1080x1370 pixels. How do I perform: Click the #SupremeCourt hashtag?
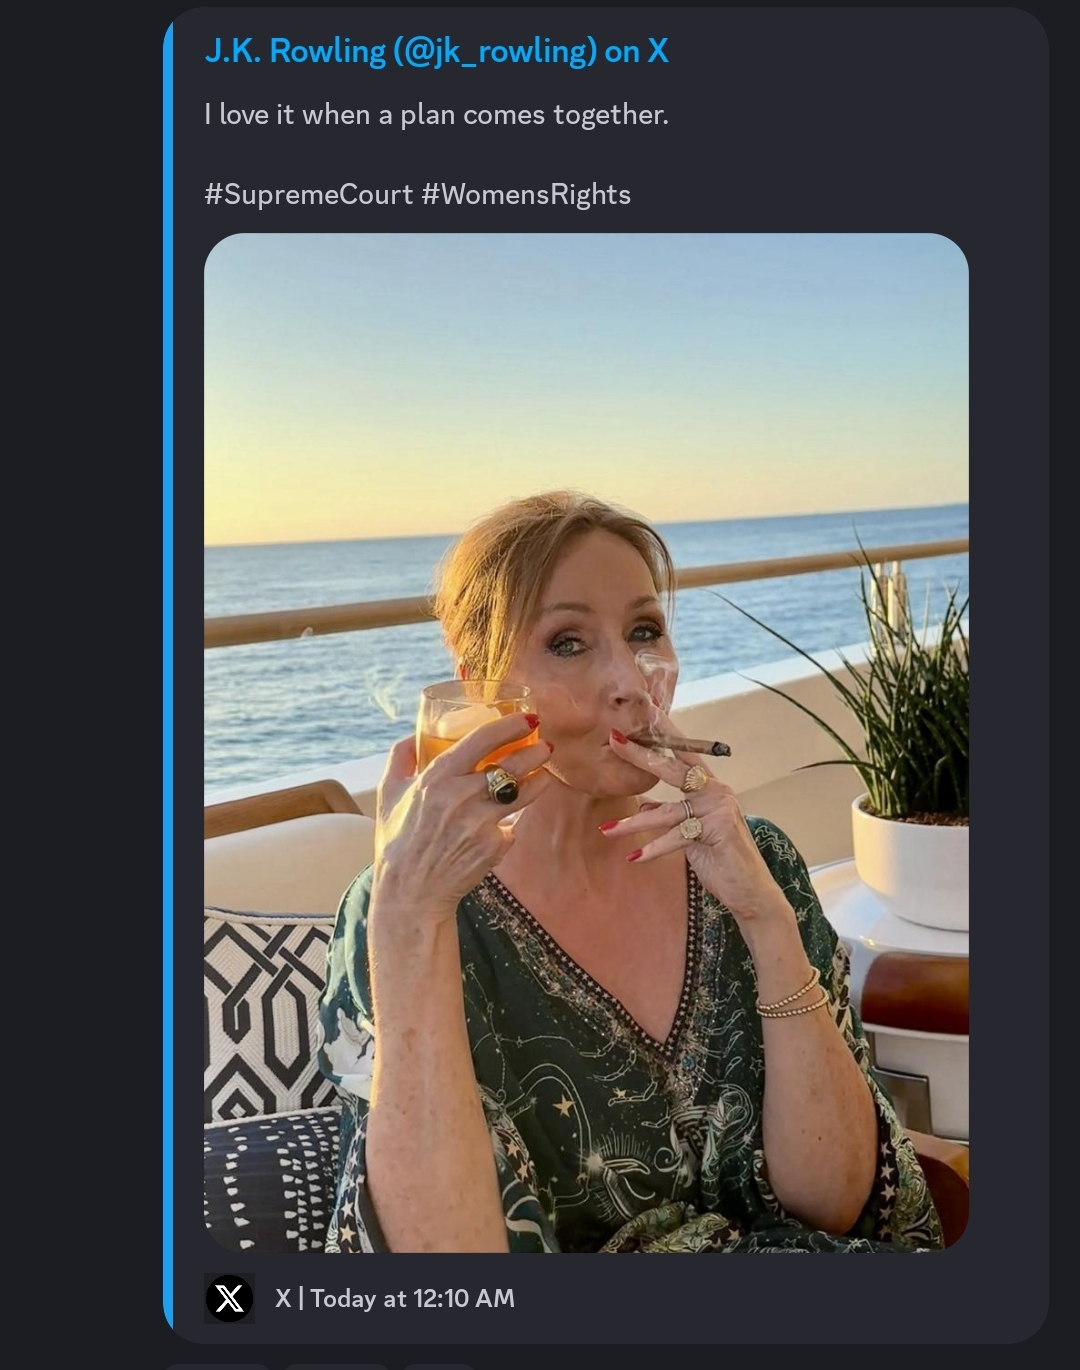[308, 194]
